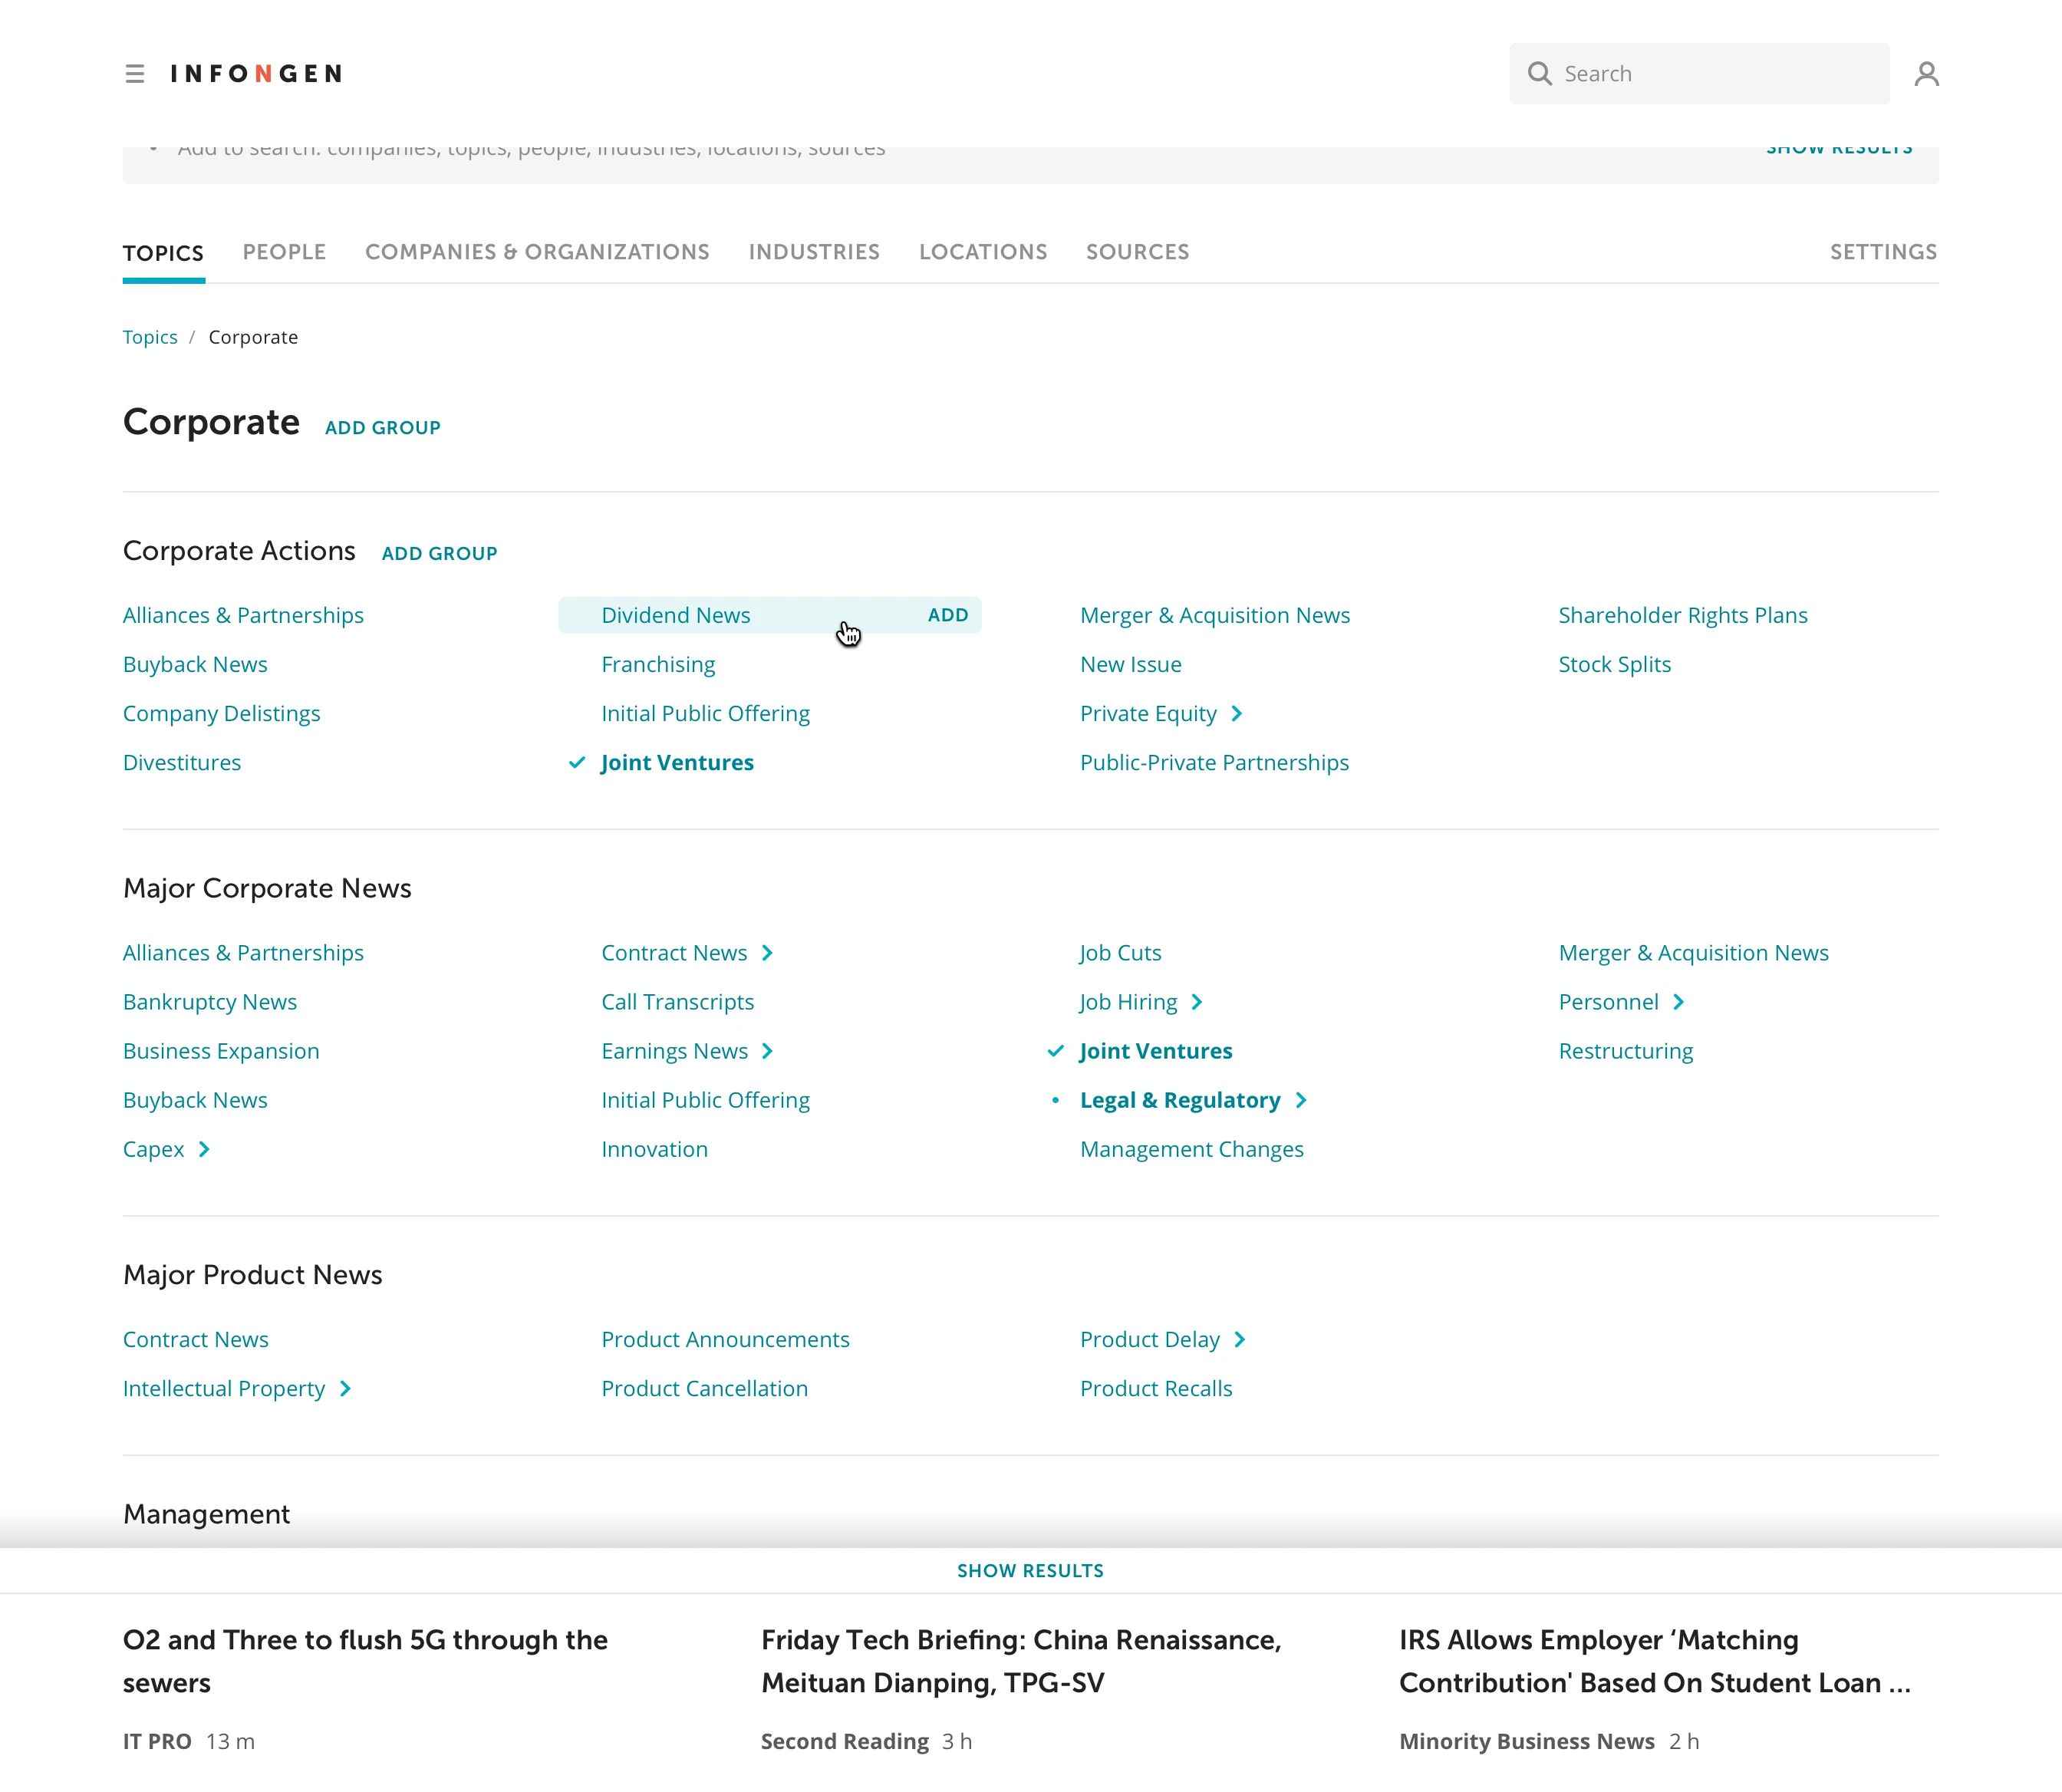This screenshot has height=1792, width=2062.
Task: Open the hamburger menu icon
Action: [135, 74]
